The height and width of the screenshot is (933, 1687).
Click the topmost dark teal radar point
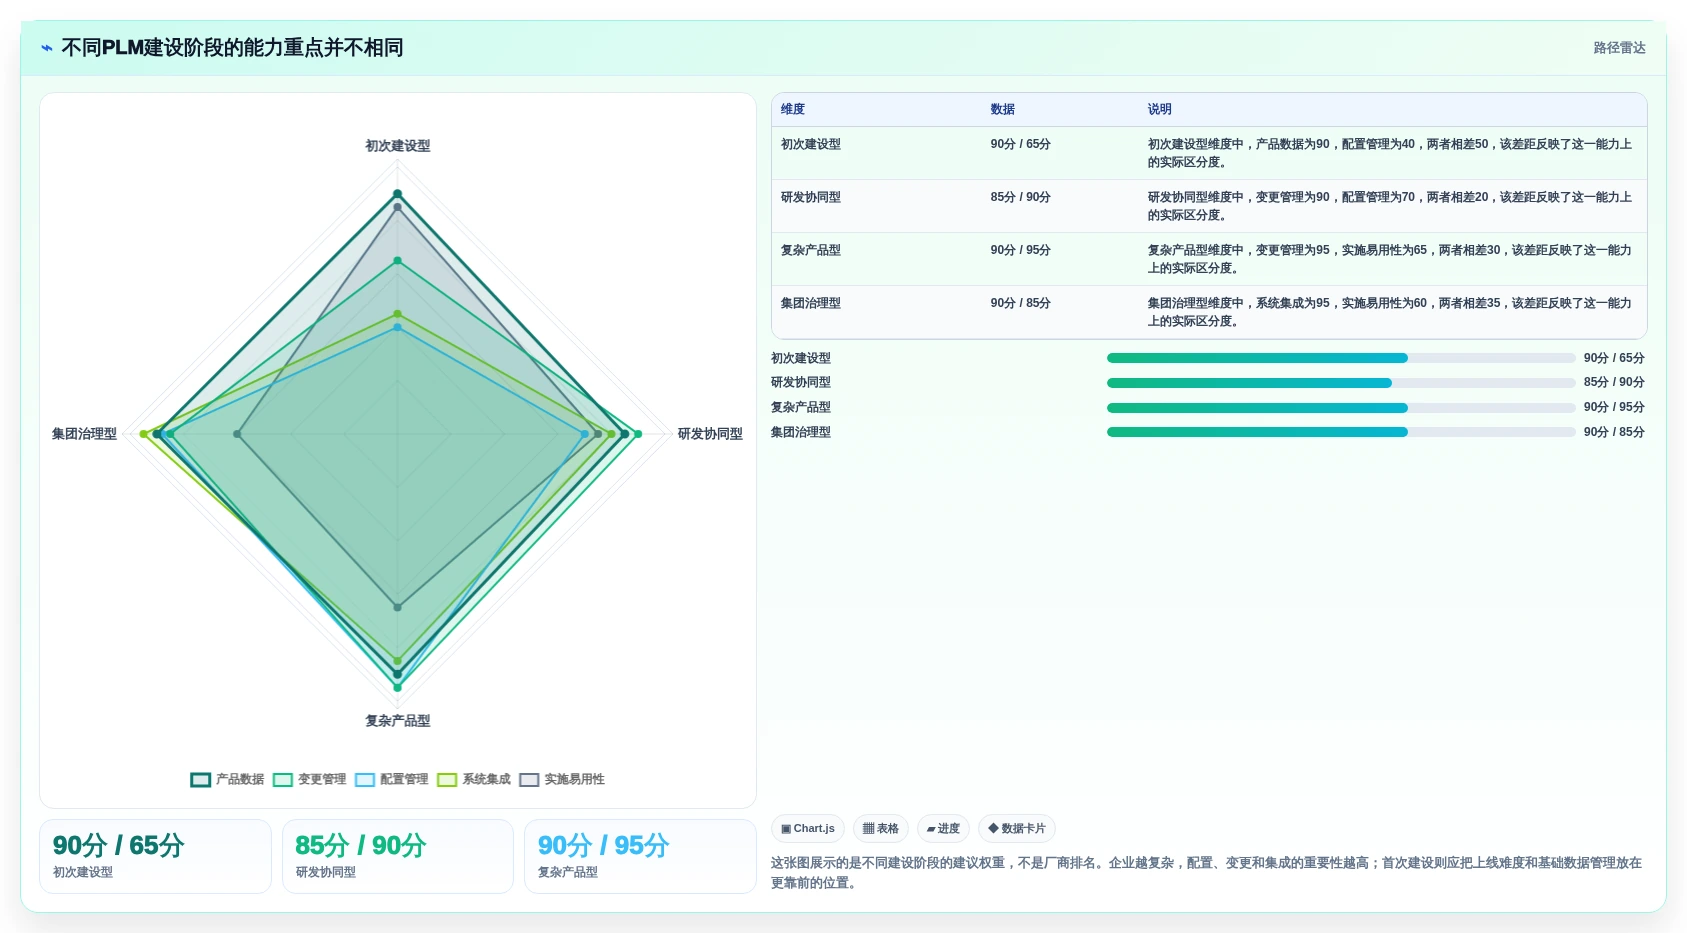(397, 194)
